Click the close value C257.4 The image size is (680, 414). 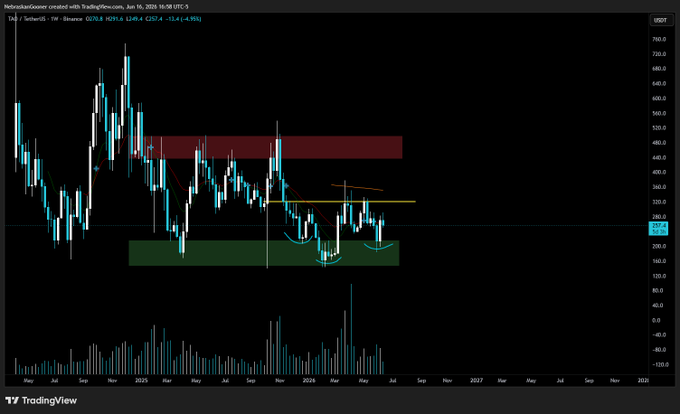(154, 19)
